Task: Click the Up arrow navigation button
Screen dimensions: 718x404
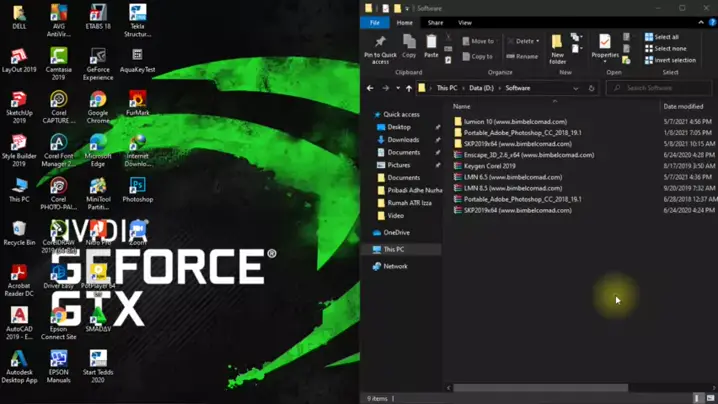Action: pyautogui.click(x=408, y=88)
